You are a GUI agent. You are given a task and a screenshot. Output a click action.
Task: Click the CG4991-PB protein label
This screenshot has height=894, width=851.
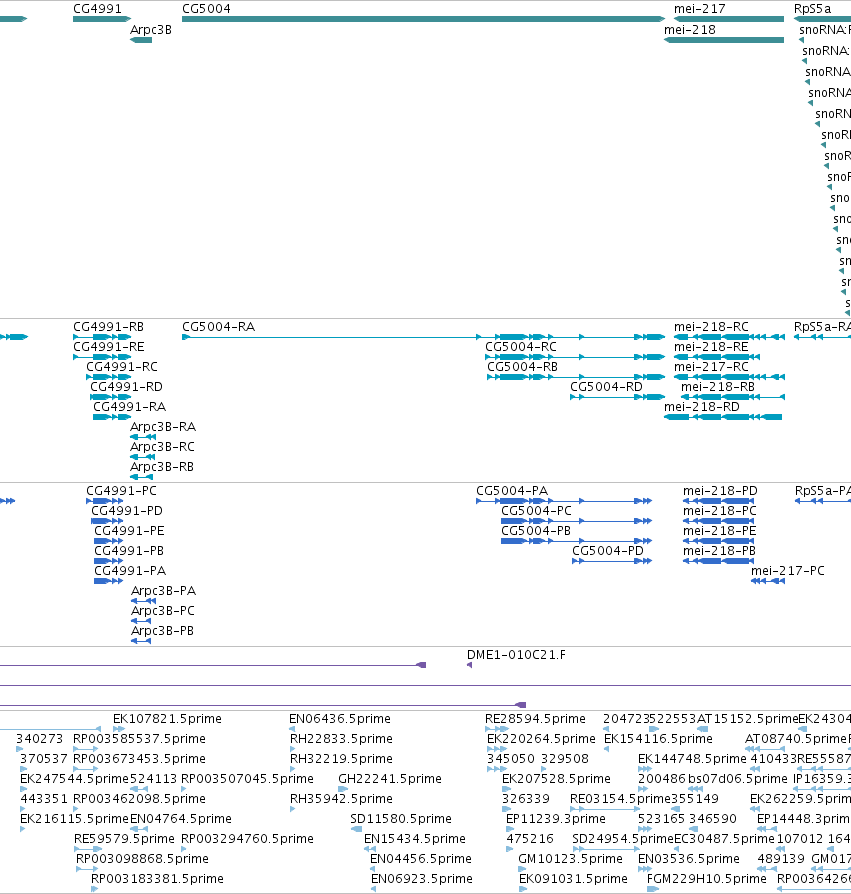(x=129, y=550)
